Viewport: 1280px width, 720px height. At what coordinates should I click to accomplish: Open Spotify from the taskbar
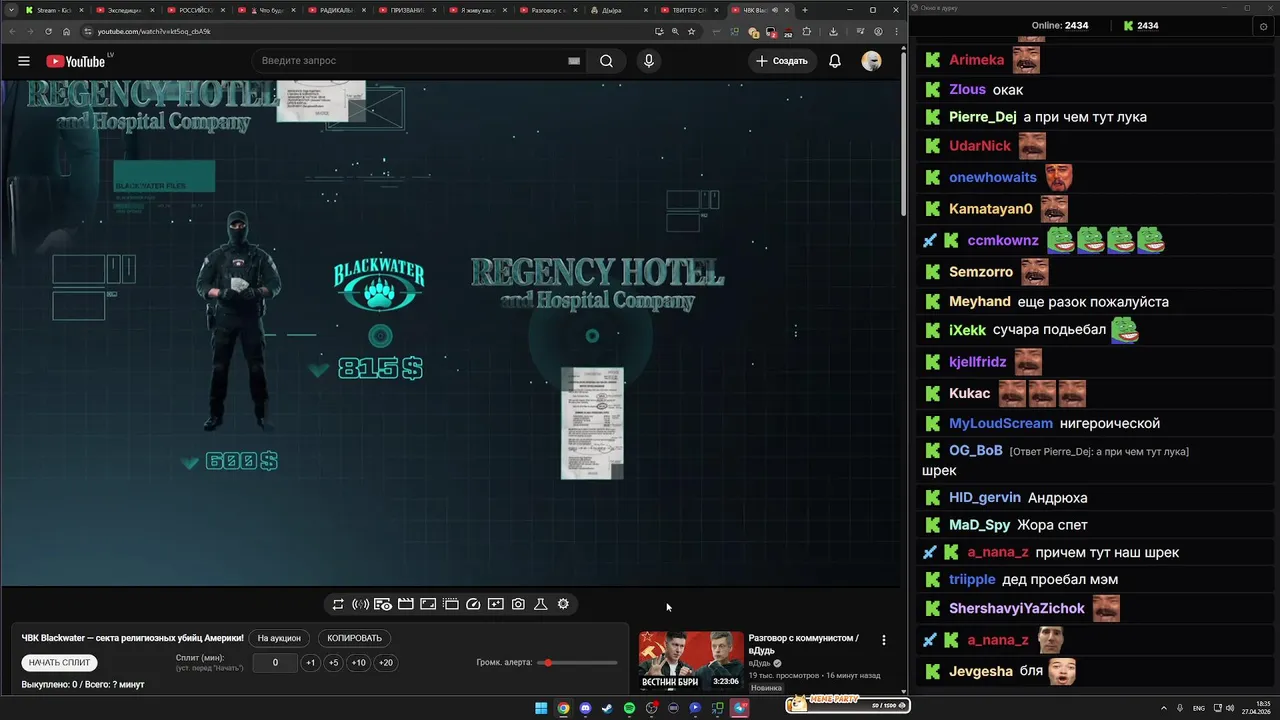point(629,708)
